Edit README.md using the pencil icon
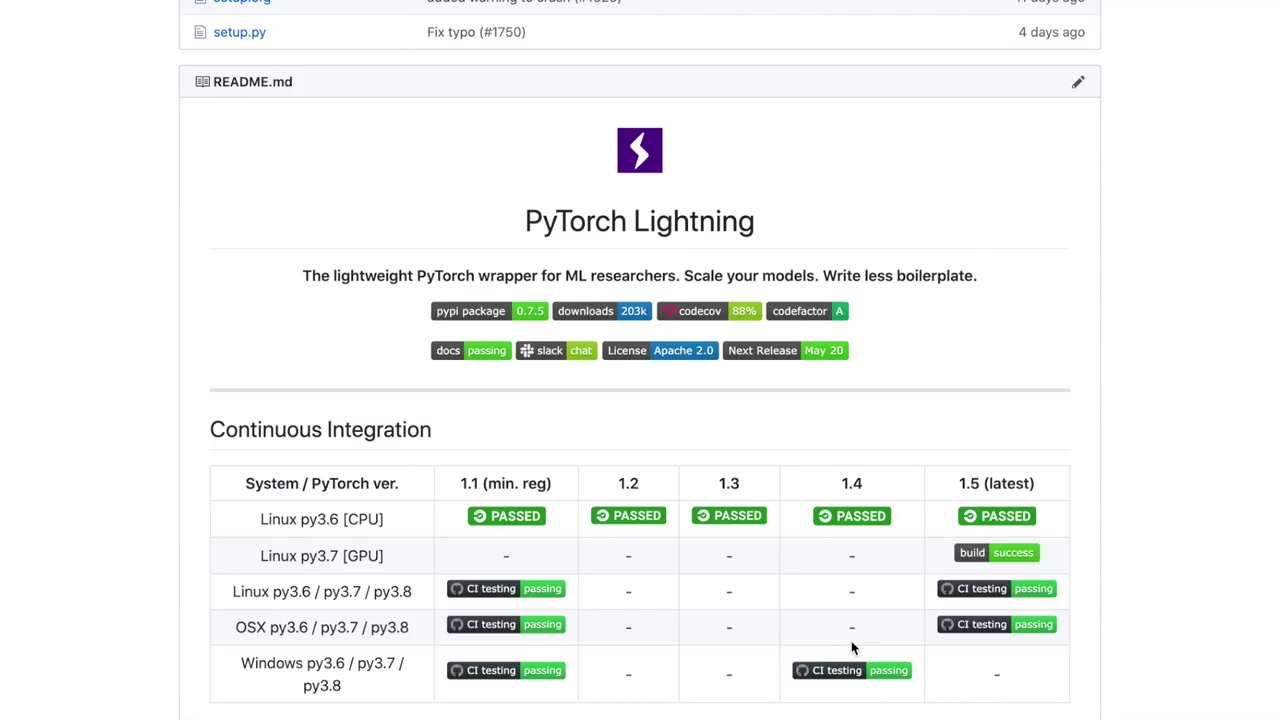The height and width of the screenshot is (720, 1280). (x=1078, y=82)
